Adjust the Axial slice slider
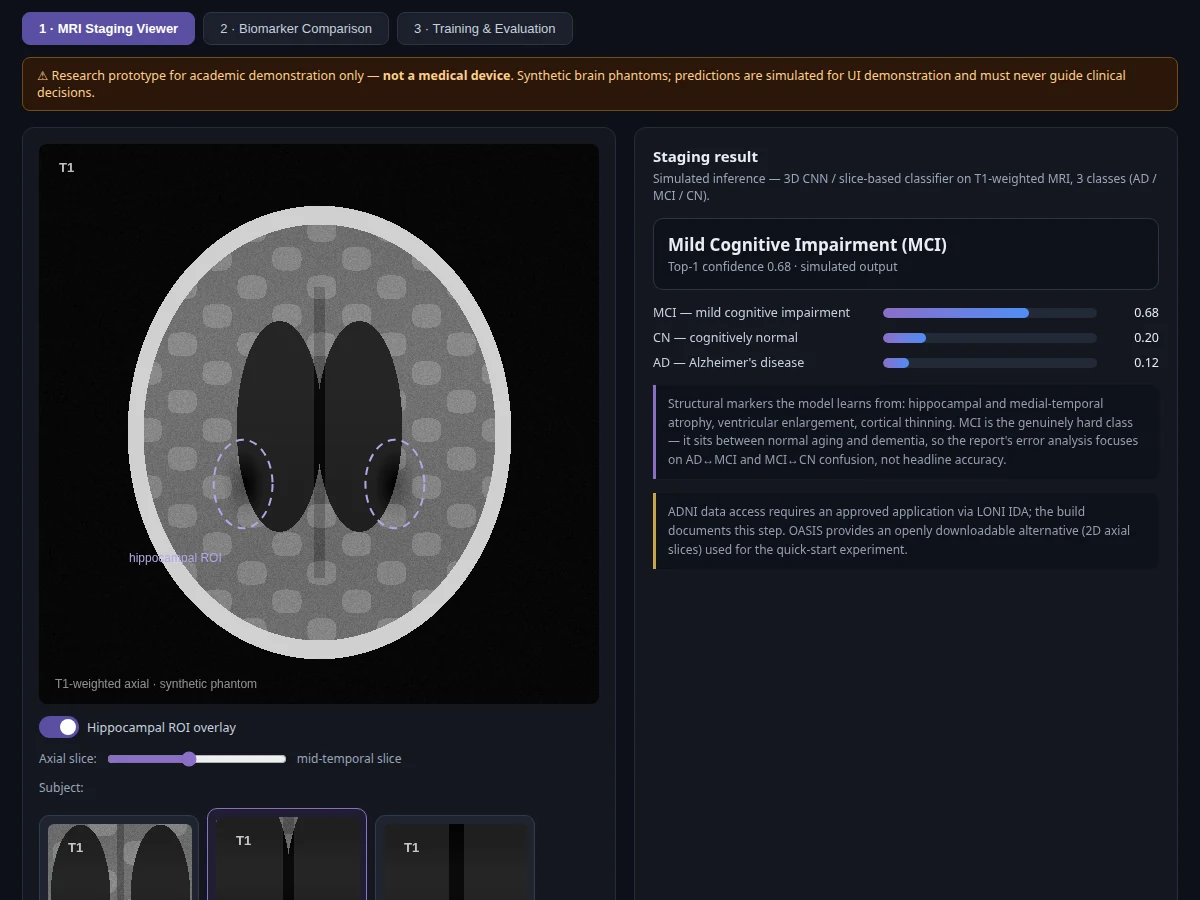Image resolution: width=1200 pixels, height=900 pixels. (x=197, y=759)
